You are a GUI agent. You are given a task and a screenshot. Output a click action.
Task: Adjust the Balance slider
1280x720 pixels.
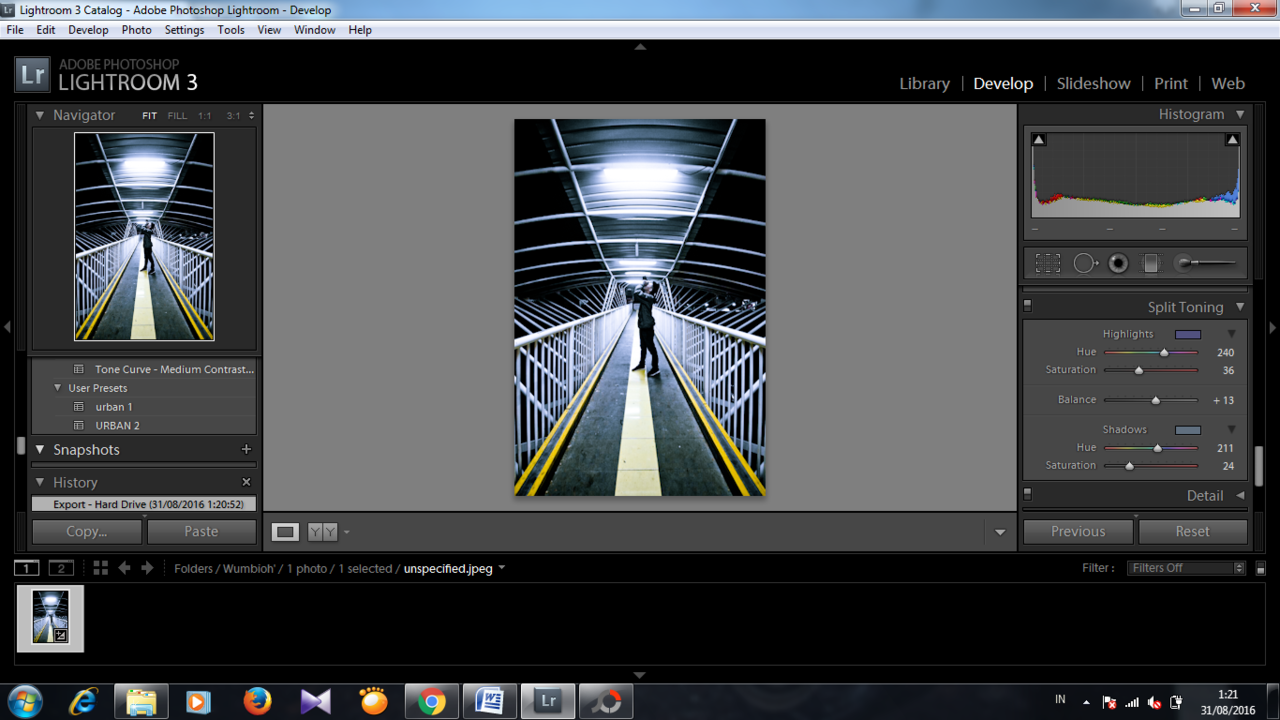[1156, 400]
